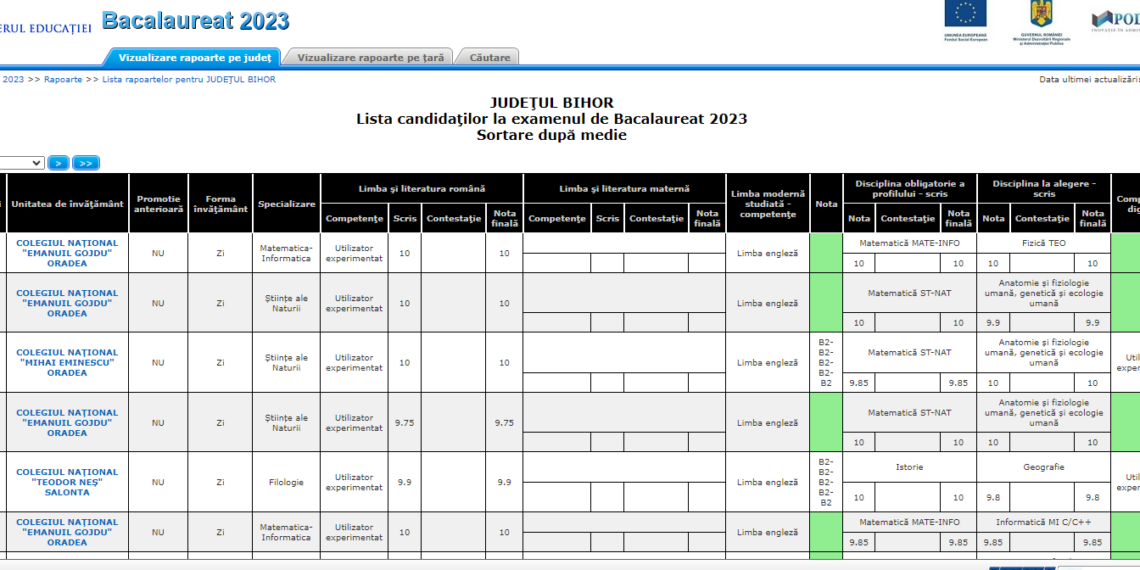Click the first Colegiul Național "Emanuil Gojdu" link

(x=67, y=253)
